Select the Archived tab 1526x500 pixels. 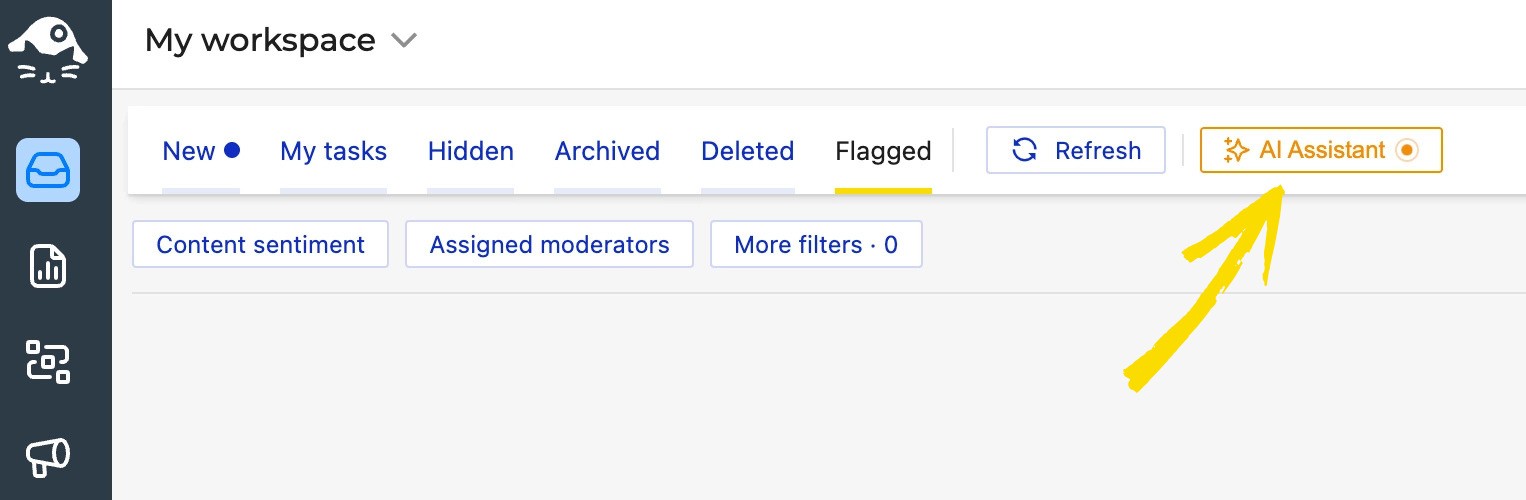point(607,151)
